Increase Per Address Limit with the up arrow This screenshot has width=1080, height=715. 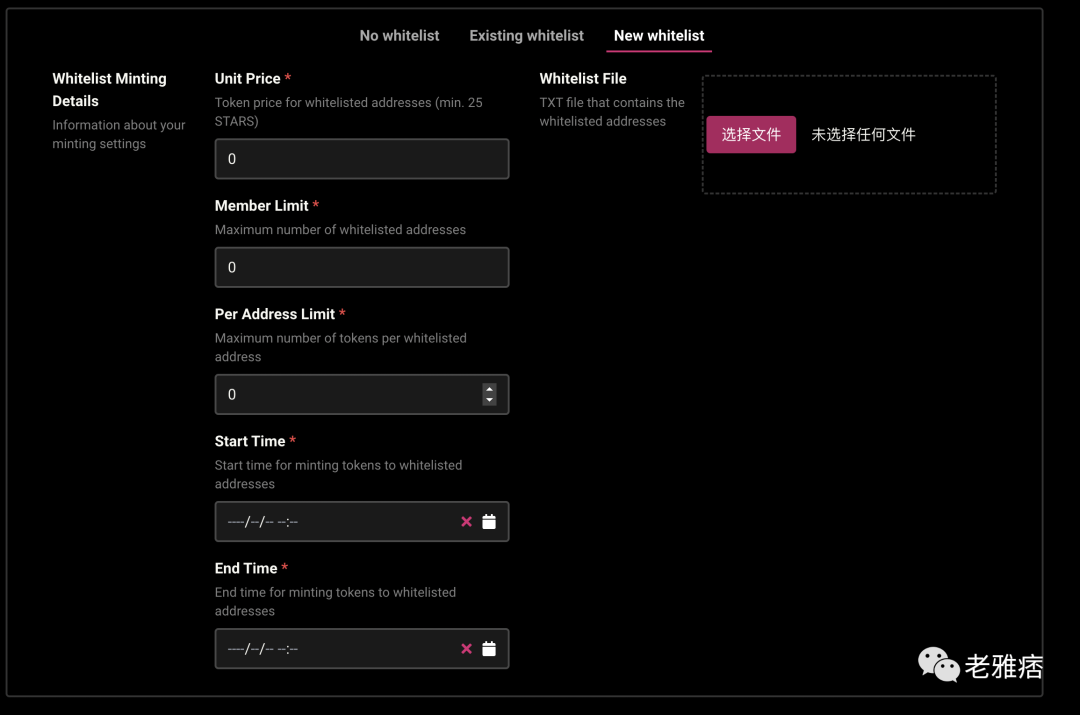[489, 389]
